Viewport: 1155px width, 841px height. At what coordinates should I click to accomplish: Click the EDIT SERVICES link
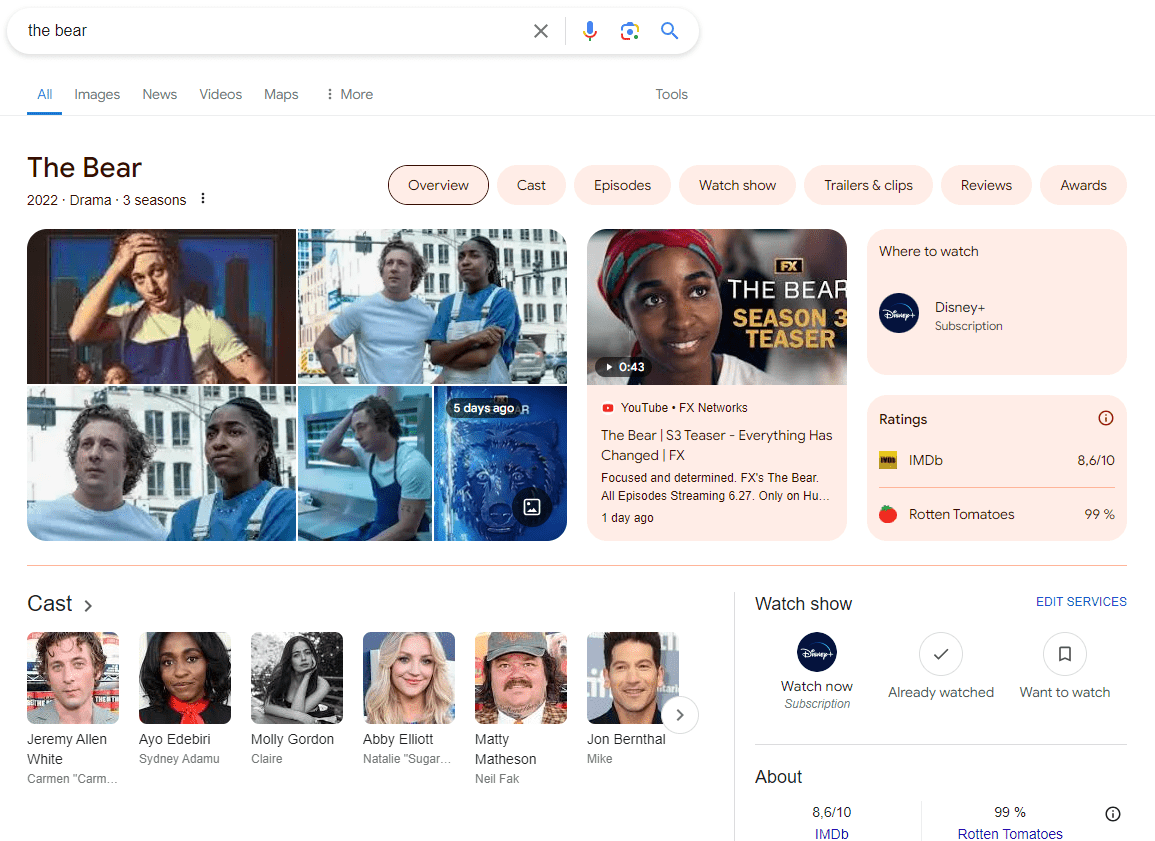1081,602
